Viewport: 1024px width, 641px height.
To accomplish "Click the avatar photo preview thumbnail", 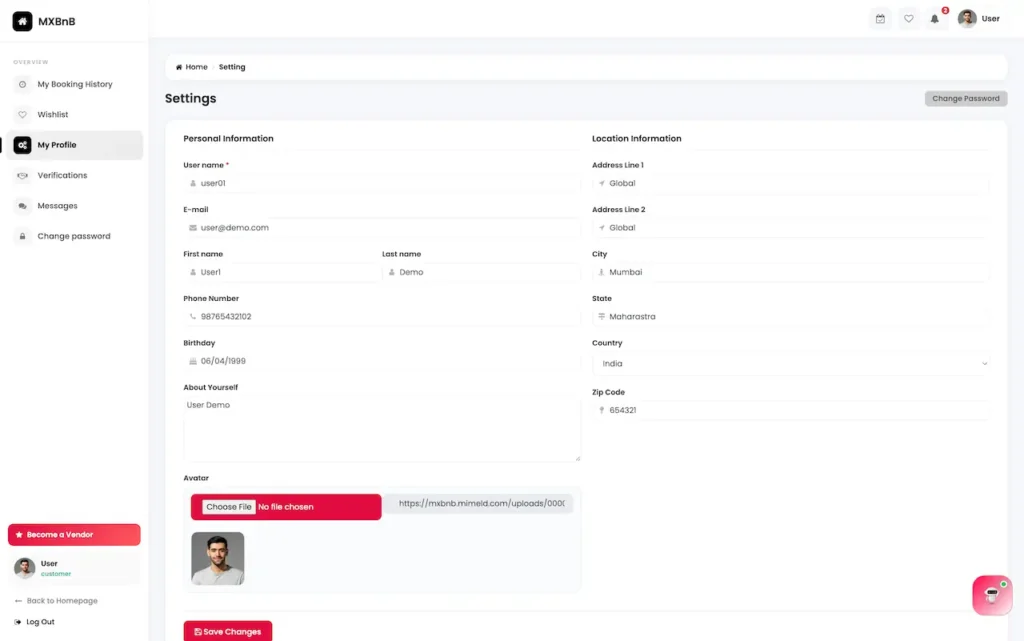I will coord(217,558).
